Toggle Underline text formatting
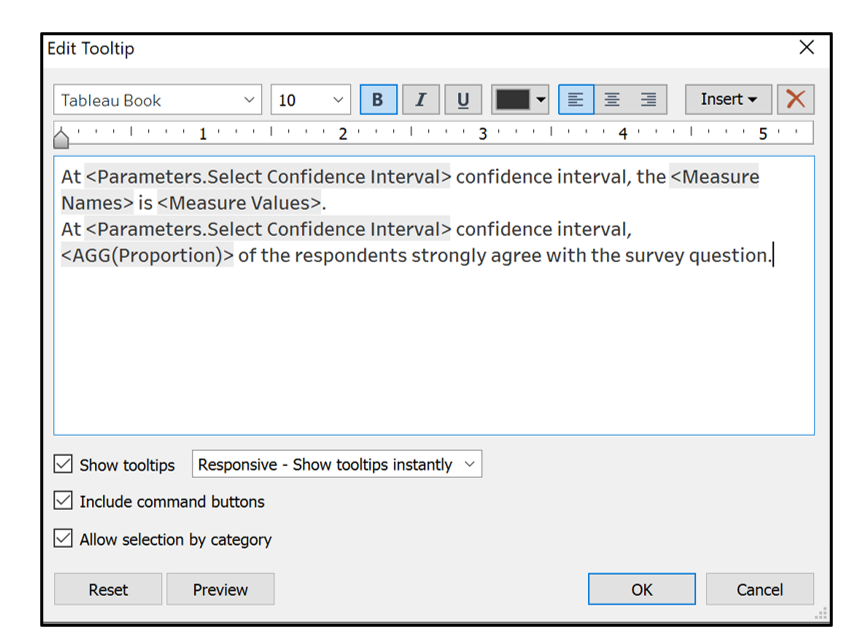The image size is (853, 632). 463,100
